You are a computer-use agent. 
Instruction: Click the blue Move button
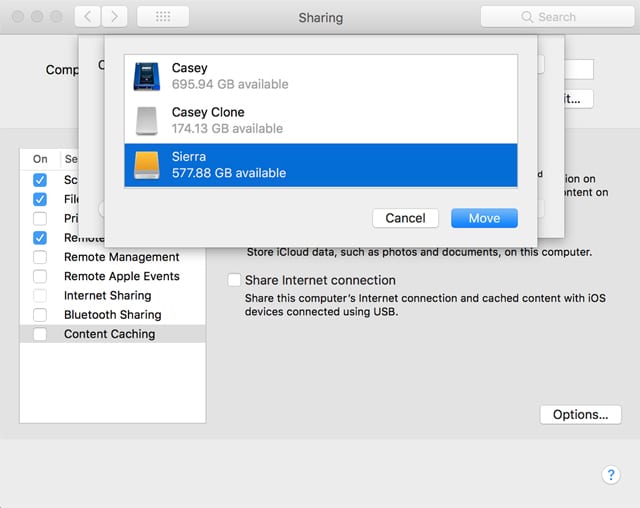tap(484, 218)
